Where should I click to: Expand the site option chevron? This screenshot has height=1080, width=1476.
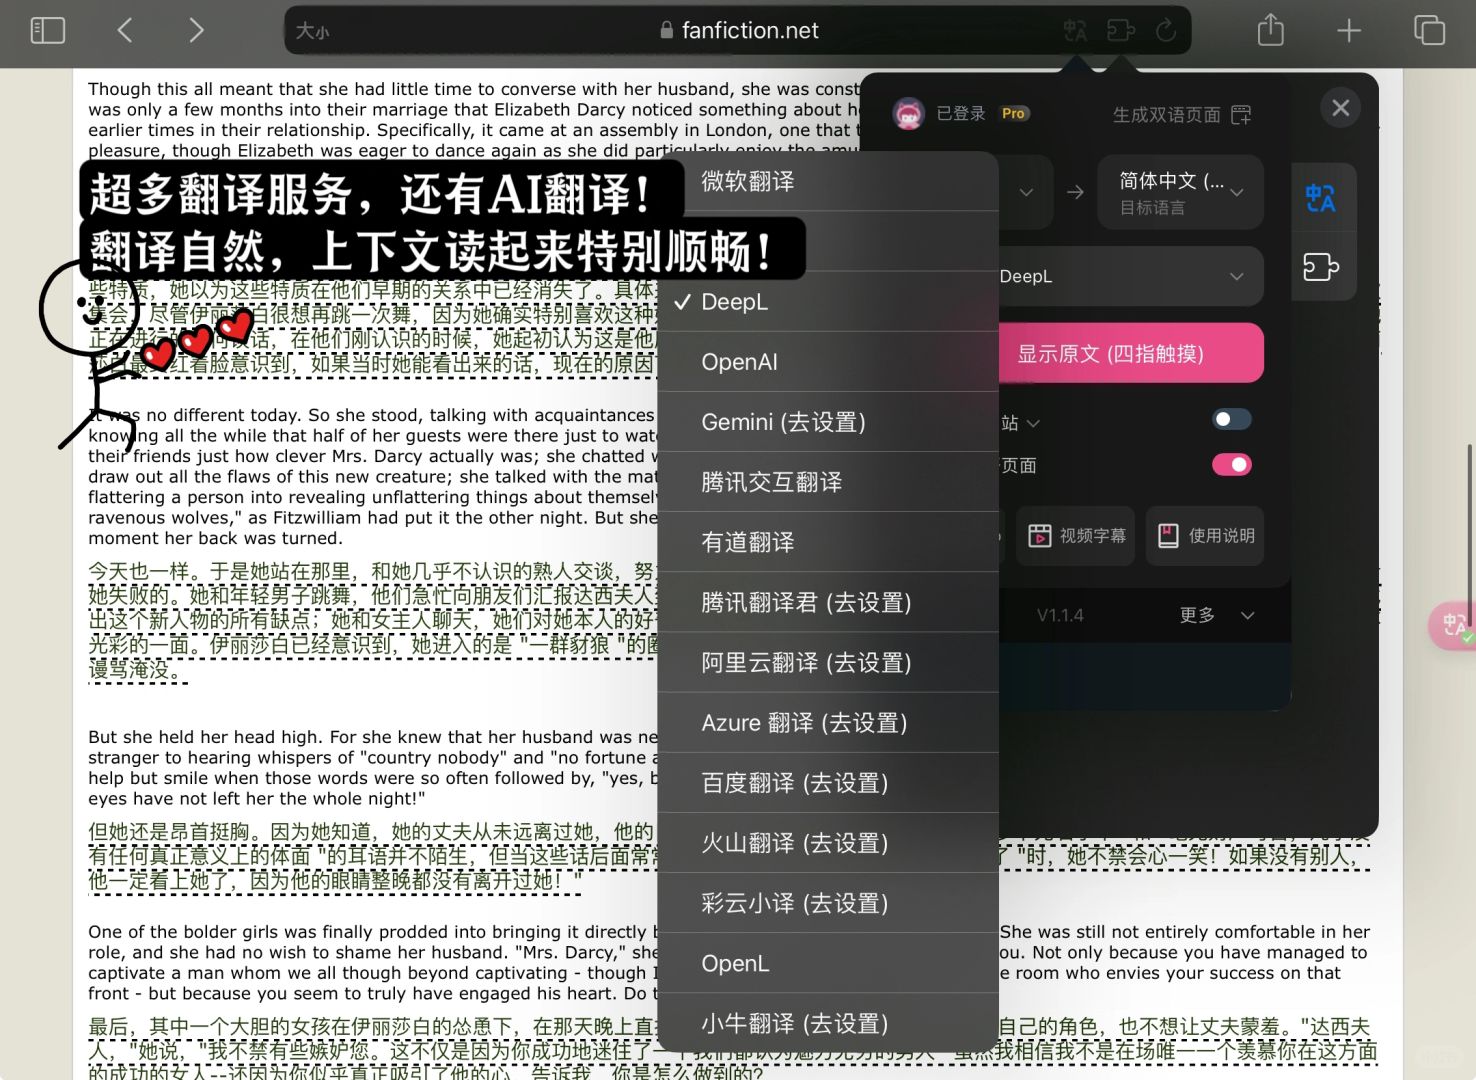(x=1034, y=424)
